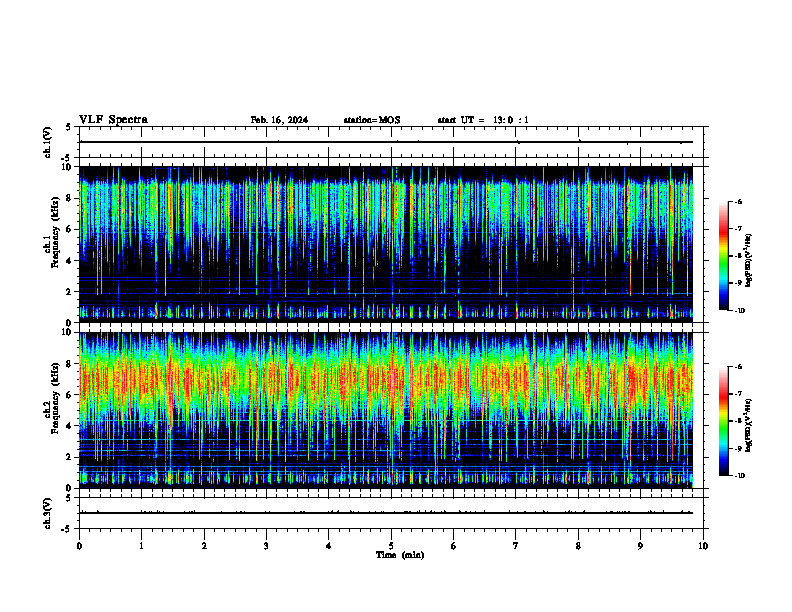The image size is (792, 612).
Task: Click the "8" kHz tick on ch.1 frequency axis
Action: tap(70, 198)
